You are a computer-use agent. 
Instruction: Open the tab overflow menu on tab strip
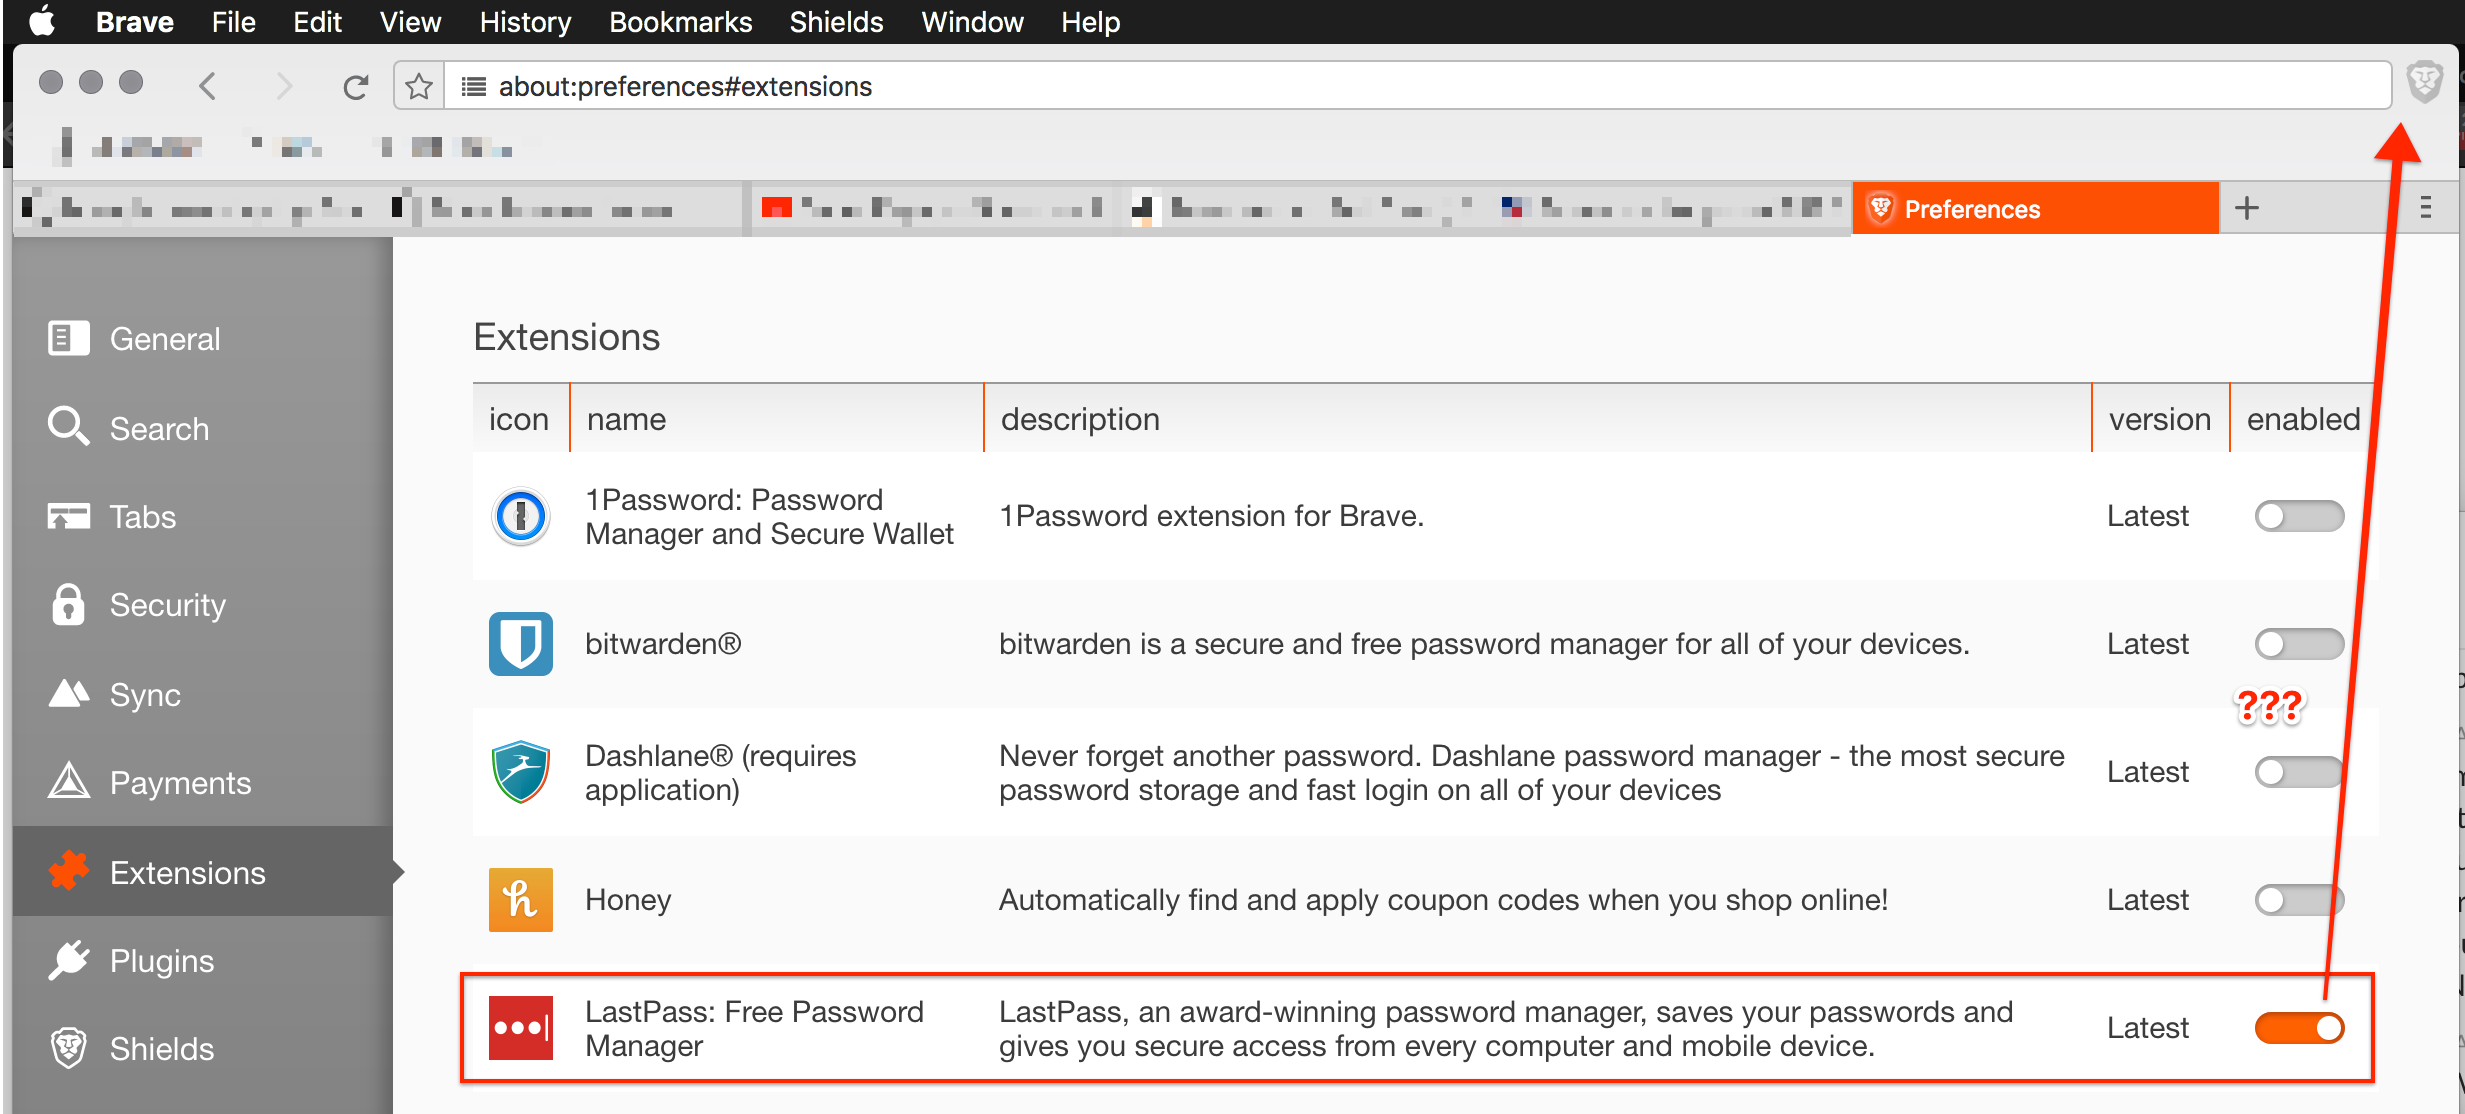click(2427, 207)
